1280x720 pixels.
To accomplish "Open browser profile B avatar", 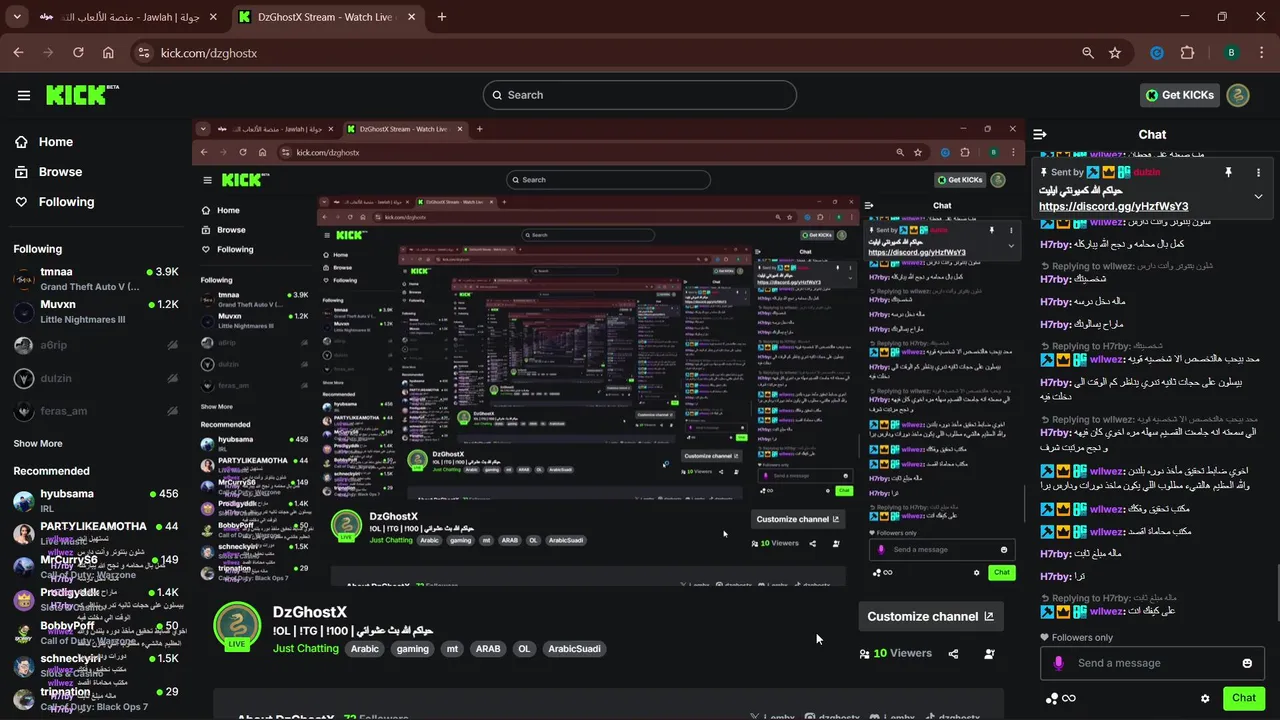I will 1231,53.
